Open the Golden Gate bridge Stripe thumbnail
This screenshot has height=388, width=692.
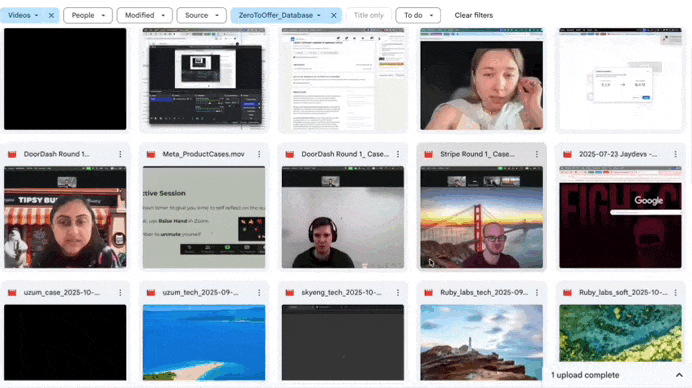coord(481,217)
